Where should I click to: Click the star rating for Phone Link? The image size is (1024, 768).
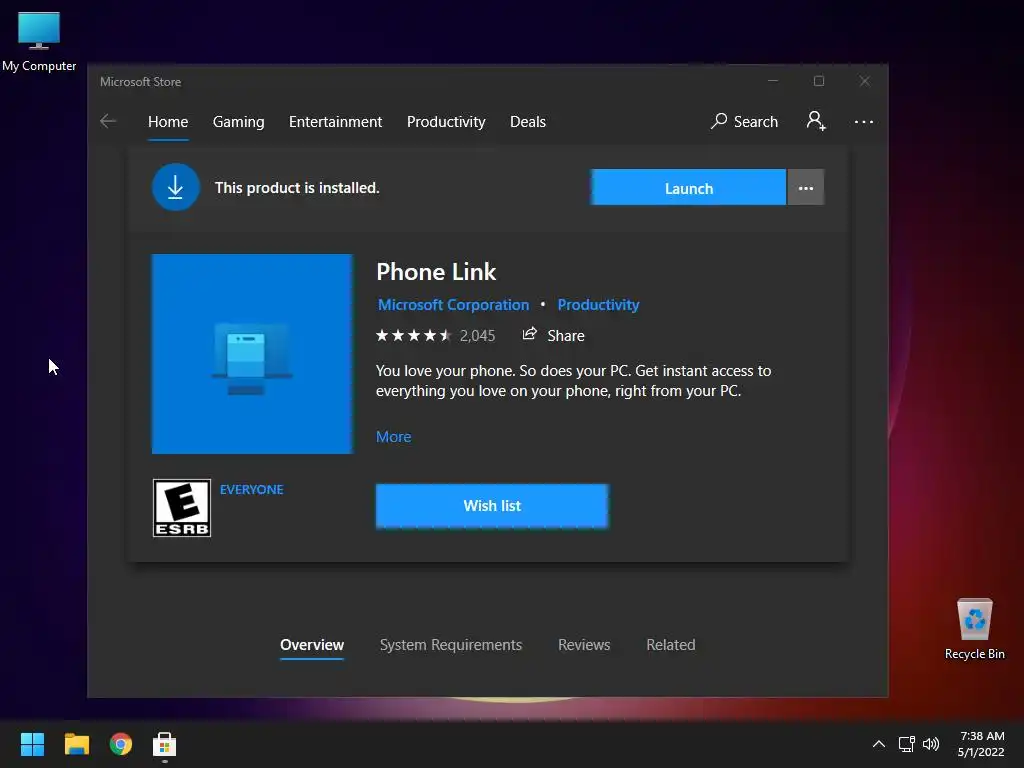[413, 336]
